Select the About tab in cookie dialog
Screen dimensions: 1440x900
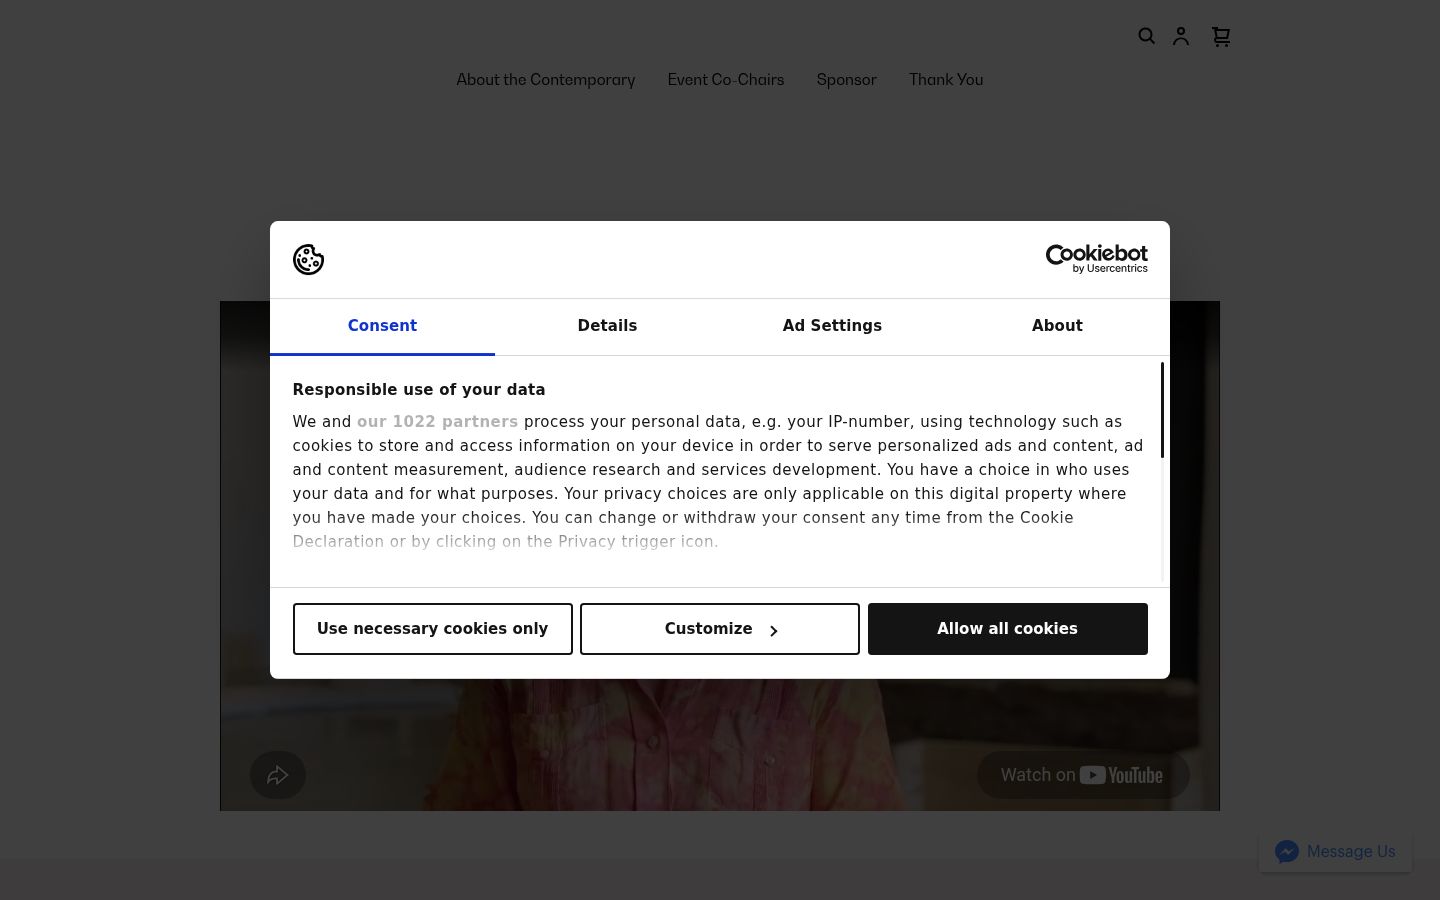pyautogui.click(x=1057, y=326)
